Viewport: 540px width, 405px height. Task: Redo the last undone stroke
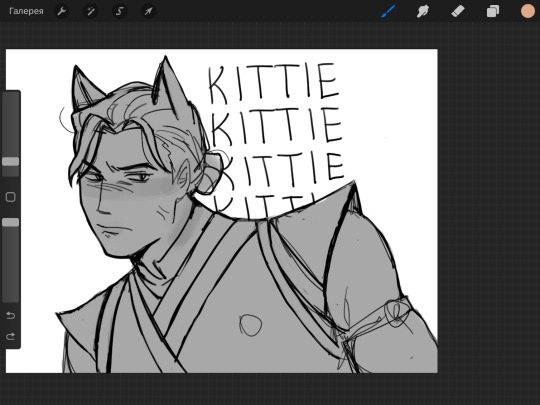pyautogui.click(x=10, y=336)
